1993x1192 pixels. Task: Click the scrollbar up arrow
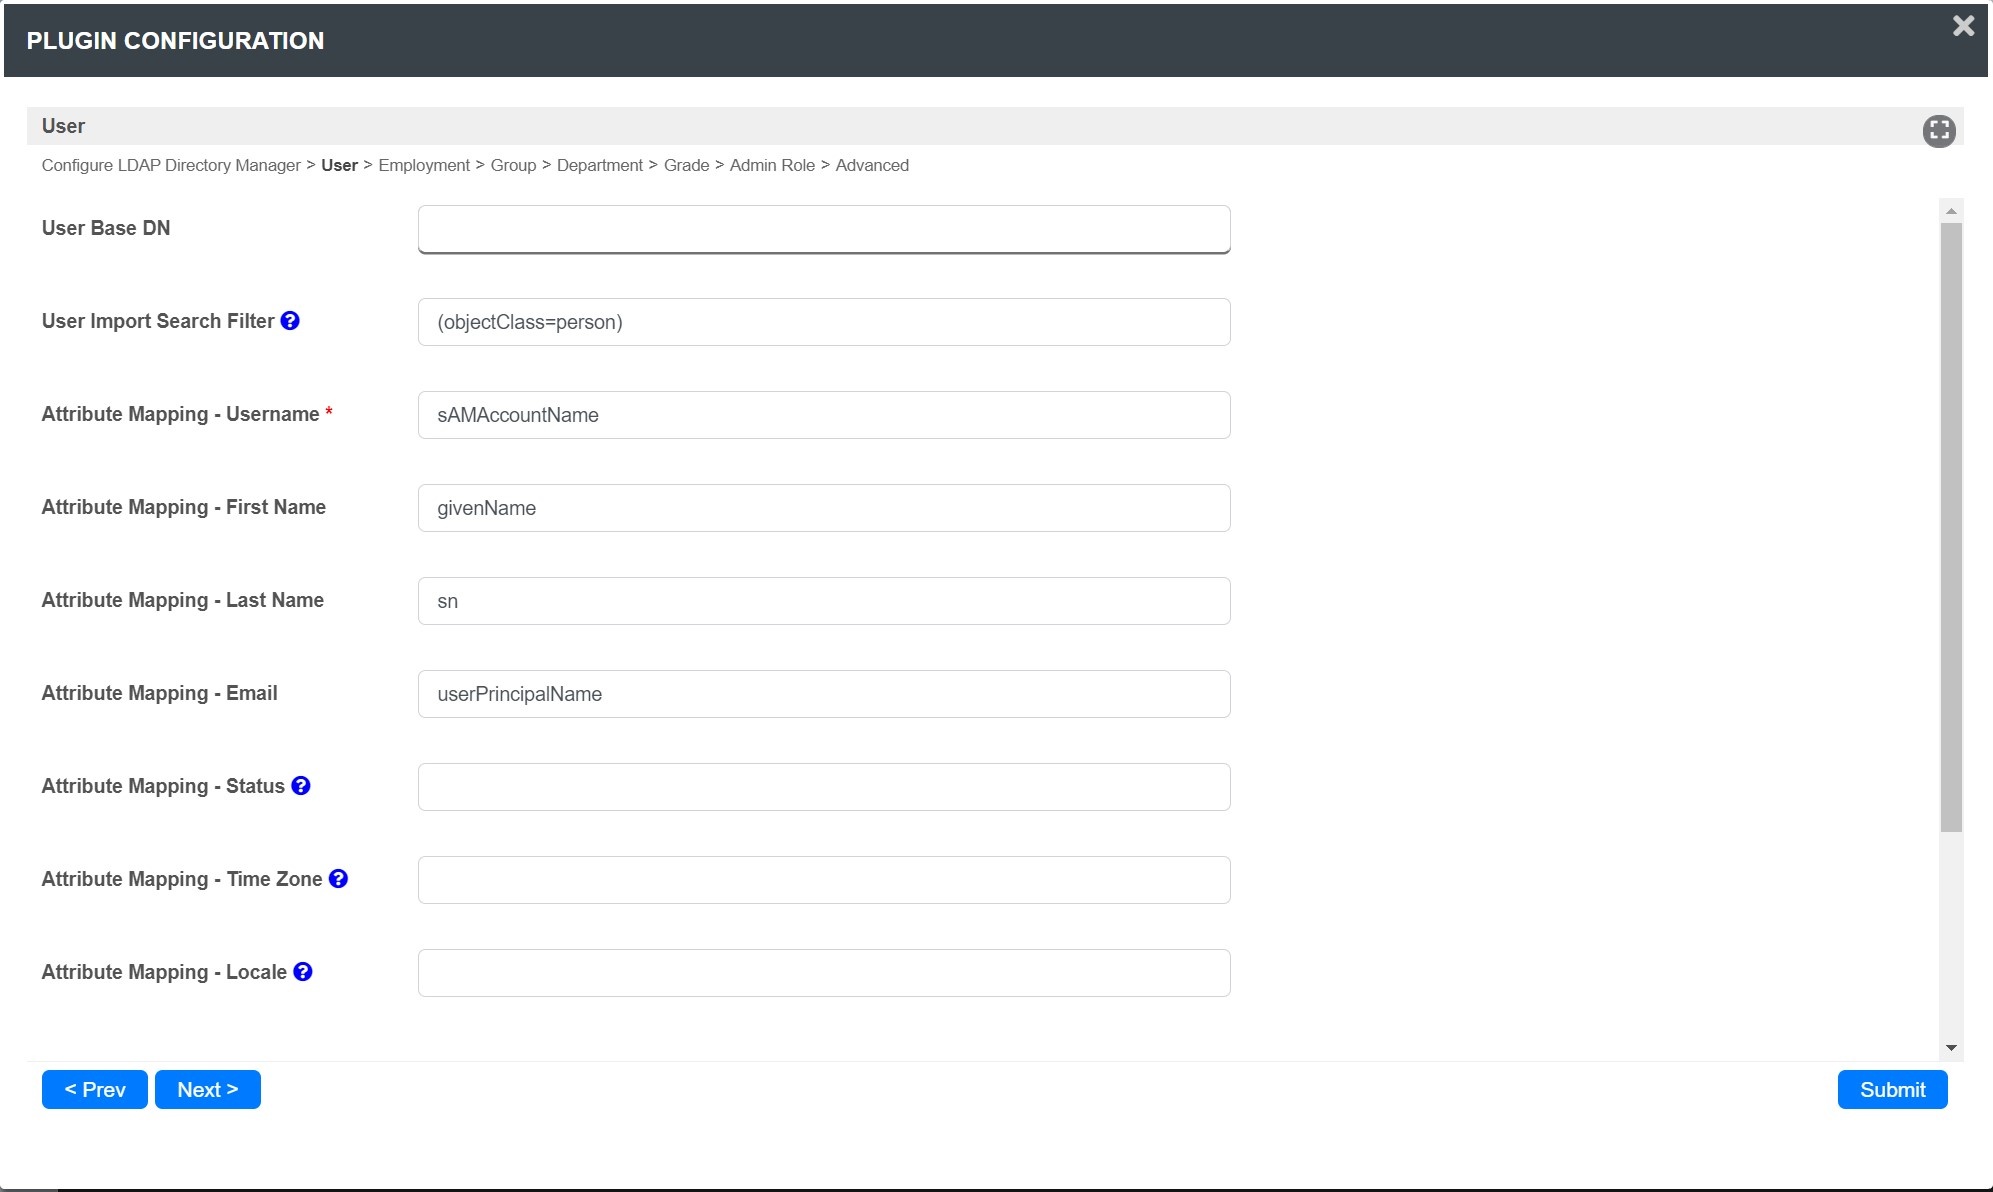[x=1950, y=211]
